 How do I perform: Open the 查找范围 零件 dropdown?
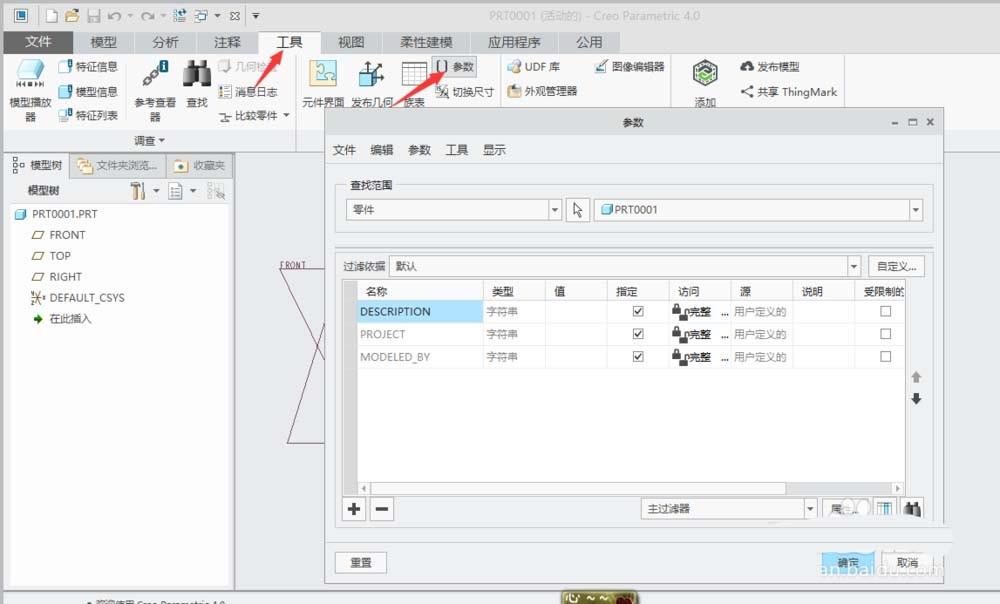(x=554, y=210)
